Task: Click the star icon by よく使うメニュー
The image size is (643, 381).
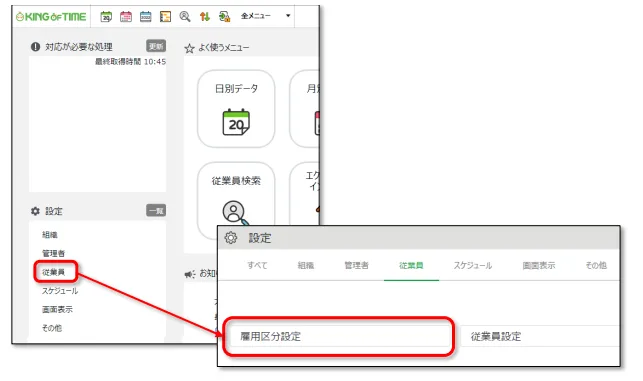Action: [x=189, y=49]
